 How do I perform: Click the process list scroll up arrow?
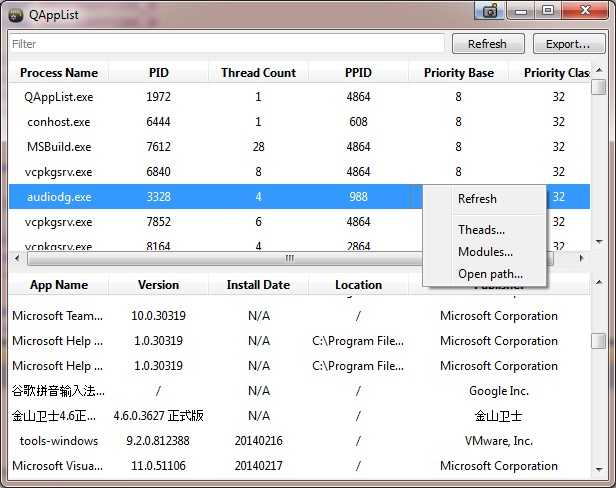pos(599,70)
